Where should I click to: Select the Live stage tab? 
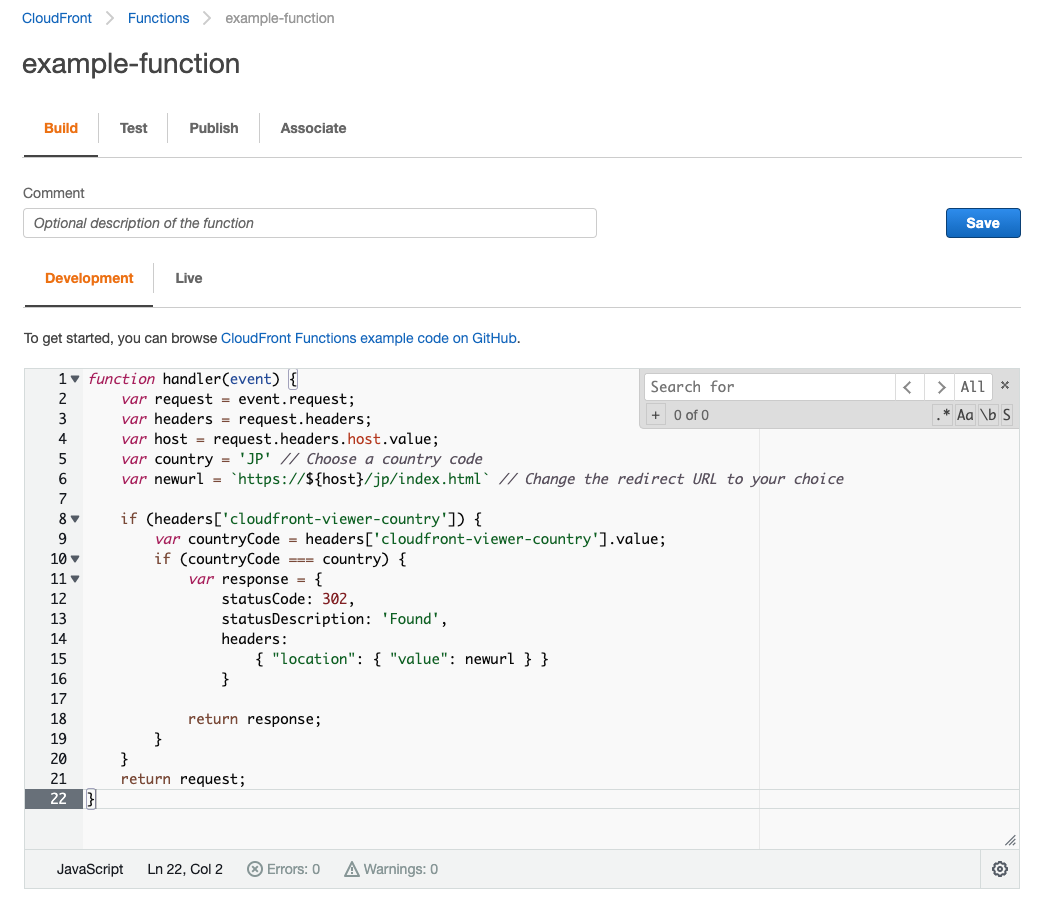189,279
